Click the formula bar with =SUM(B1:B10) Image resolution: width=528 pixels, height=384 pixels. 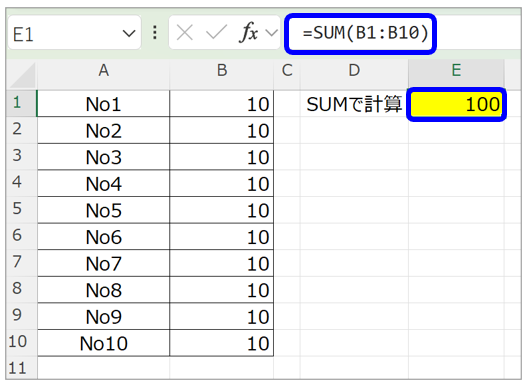(x=360, y=33)
